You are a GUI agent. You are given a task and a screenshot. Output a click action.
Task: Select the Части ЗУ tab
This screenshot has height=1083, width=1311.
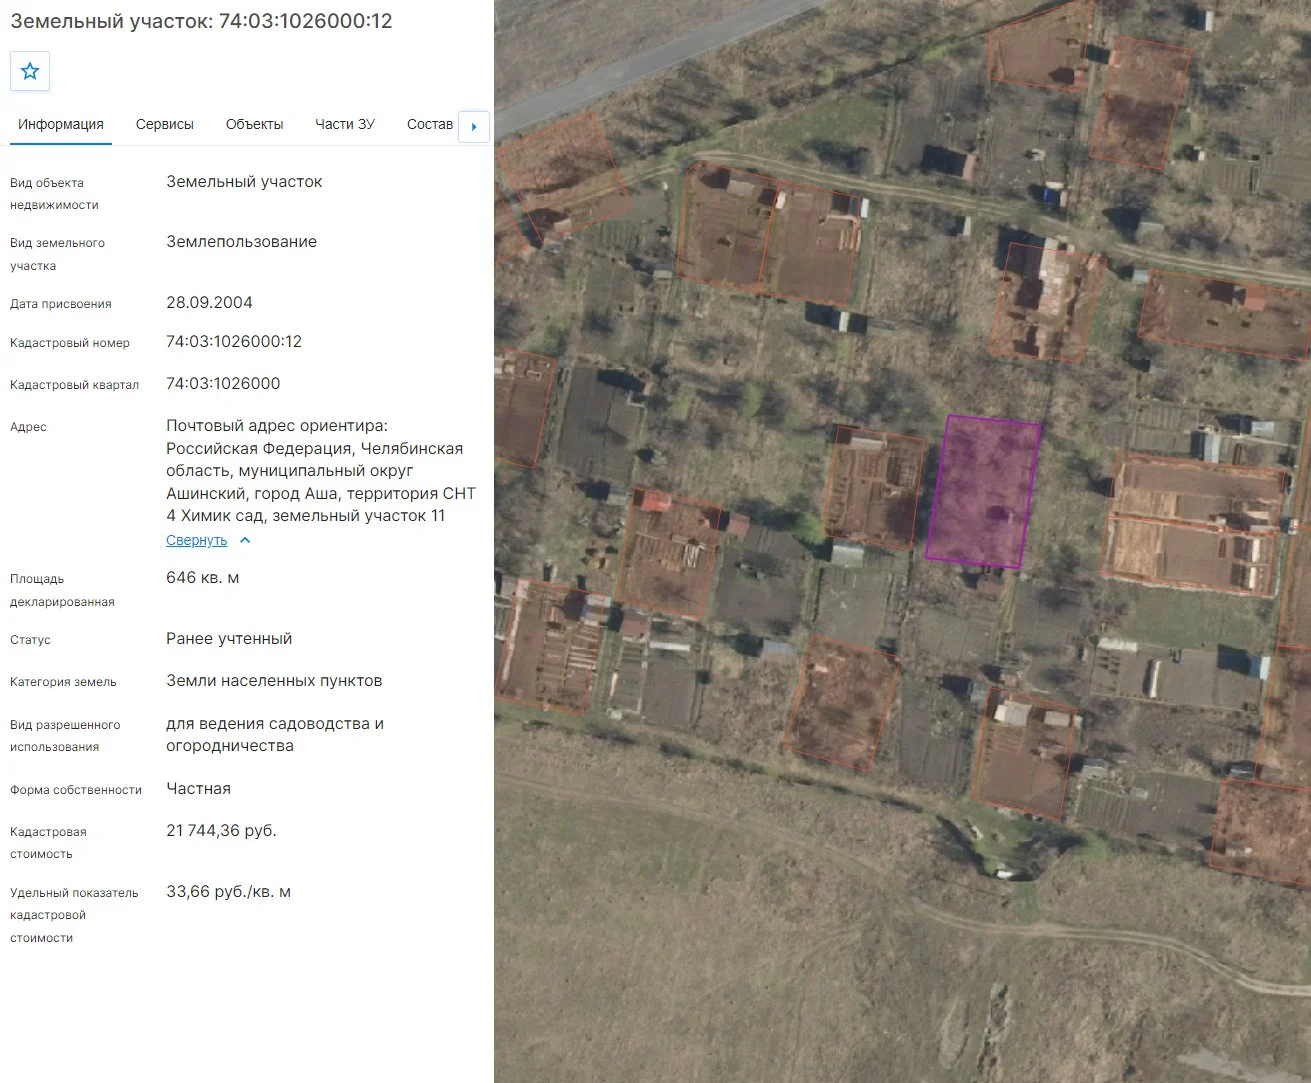coord(345,124)
